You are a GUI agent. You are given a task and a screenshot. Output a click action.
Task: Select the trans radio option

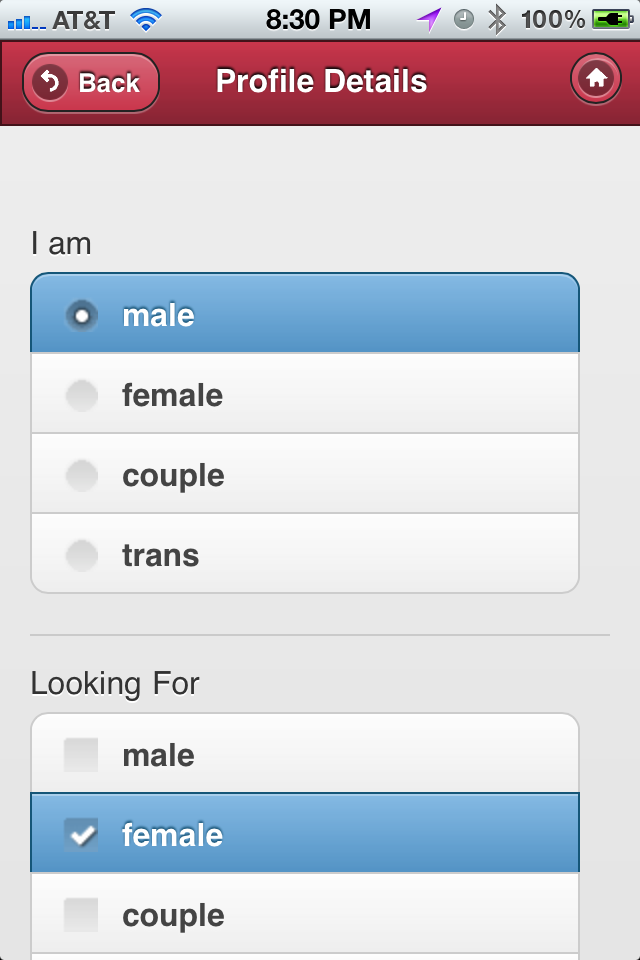tap(305, 554)
